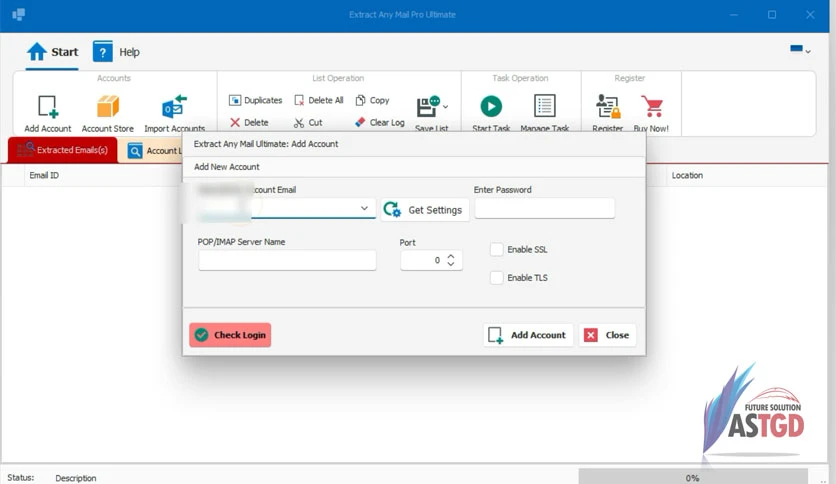The width and height of the screenshot is (836, 484).
Task: Click the application icon in the title bar
Action: click(x=19, y=14)
